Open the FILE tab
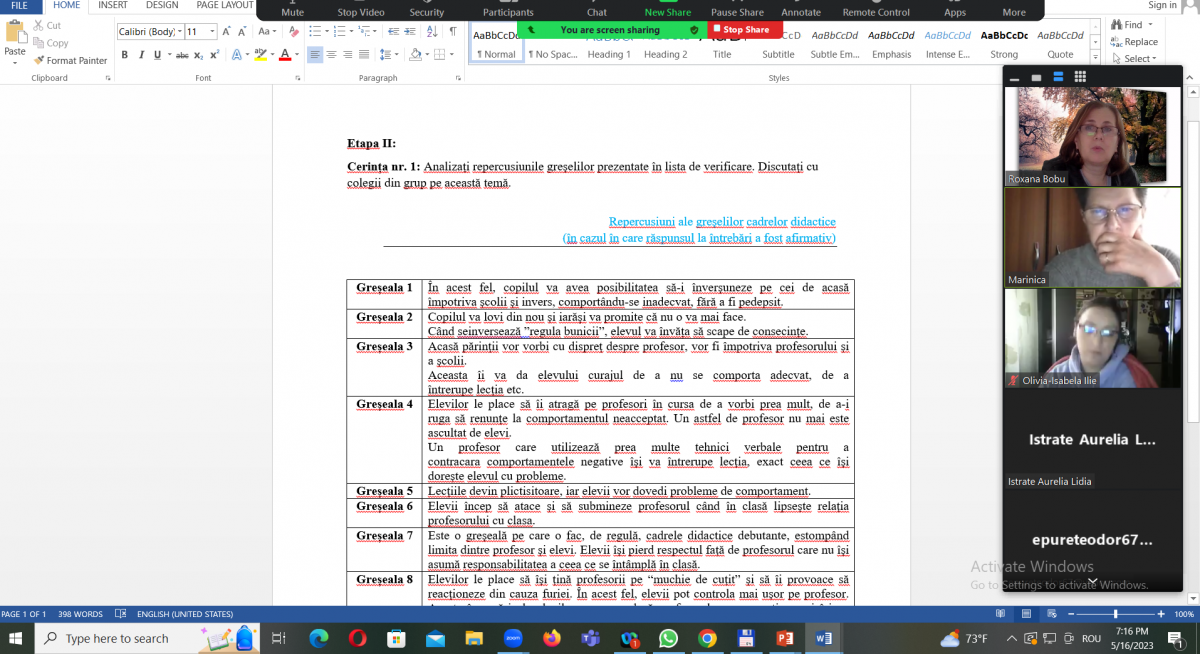Viewport: 1200px width, 654px height. [x=19, y=5]
